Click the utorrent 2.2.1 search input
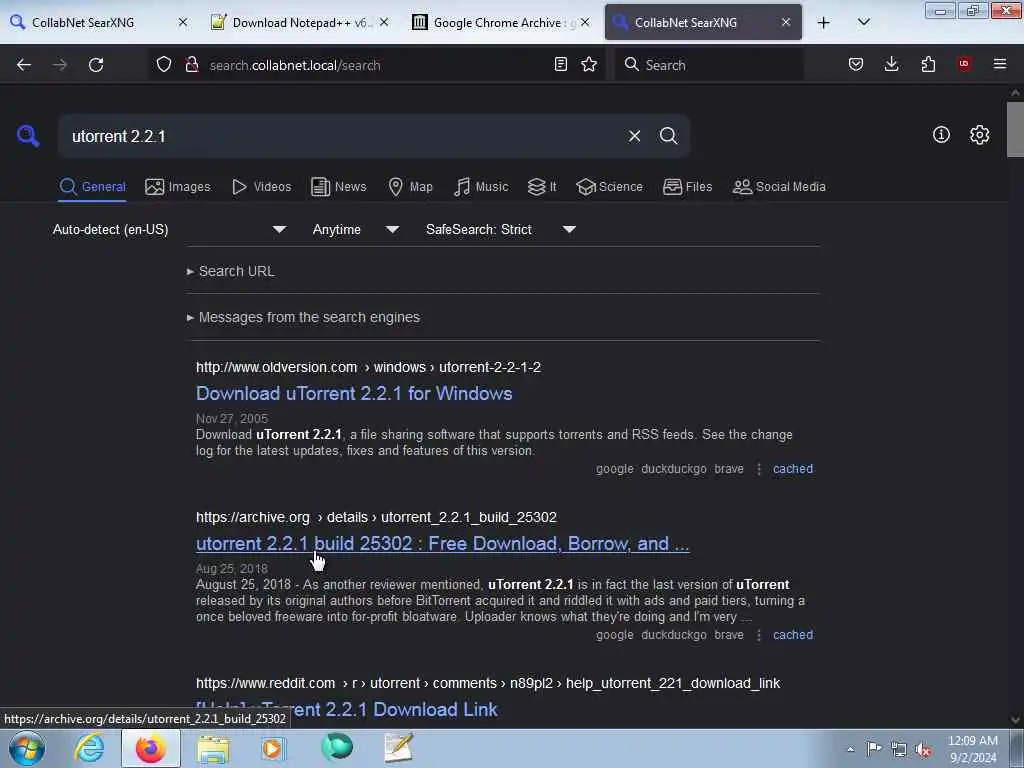1024x768 pixels. (340, 136)
